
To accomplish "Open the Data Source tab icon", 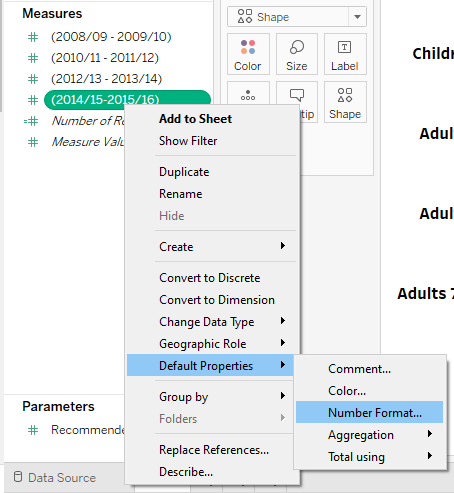I will (18, 477).
